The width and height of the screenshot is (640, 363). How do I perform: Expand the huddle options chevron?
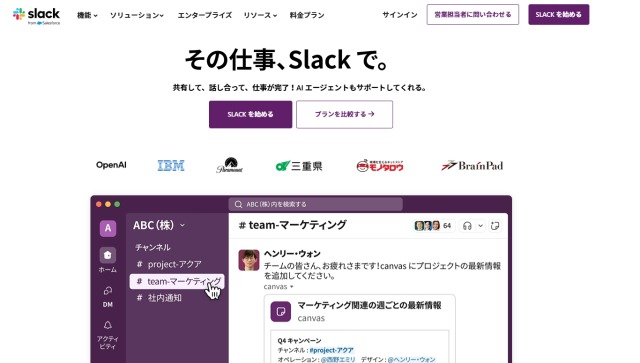click(x=480, y=226)
